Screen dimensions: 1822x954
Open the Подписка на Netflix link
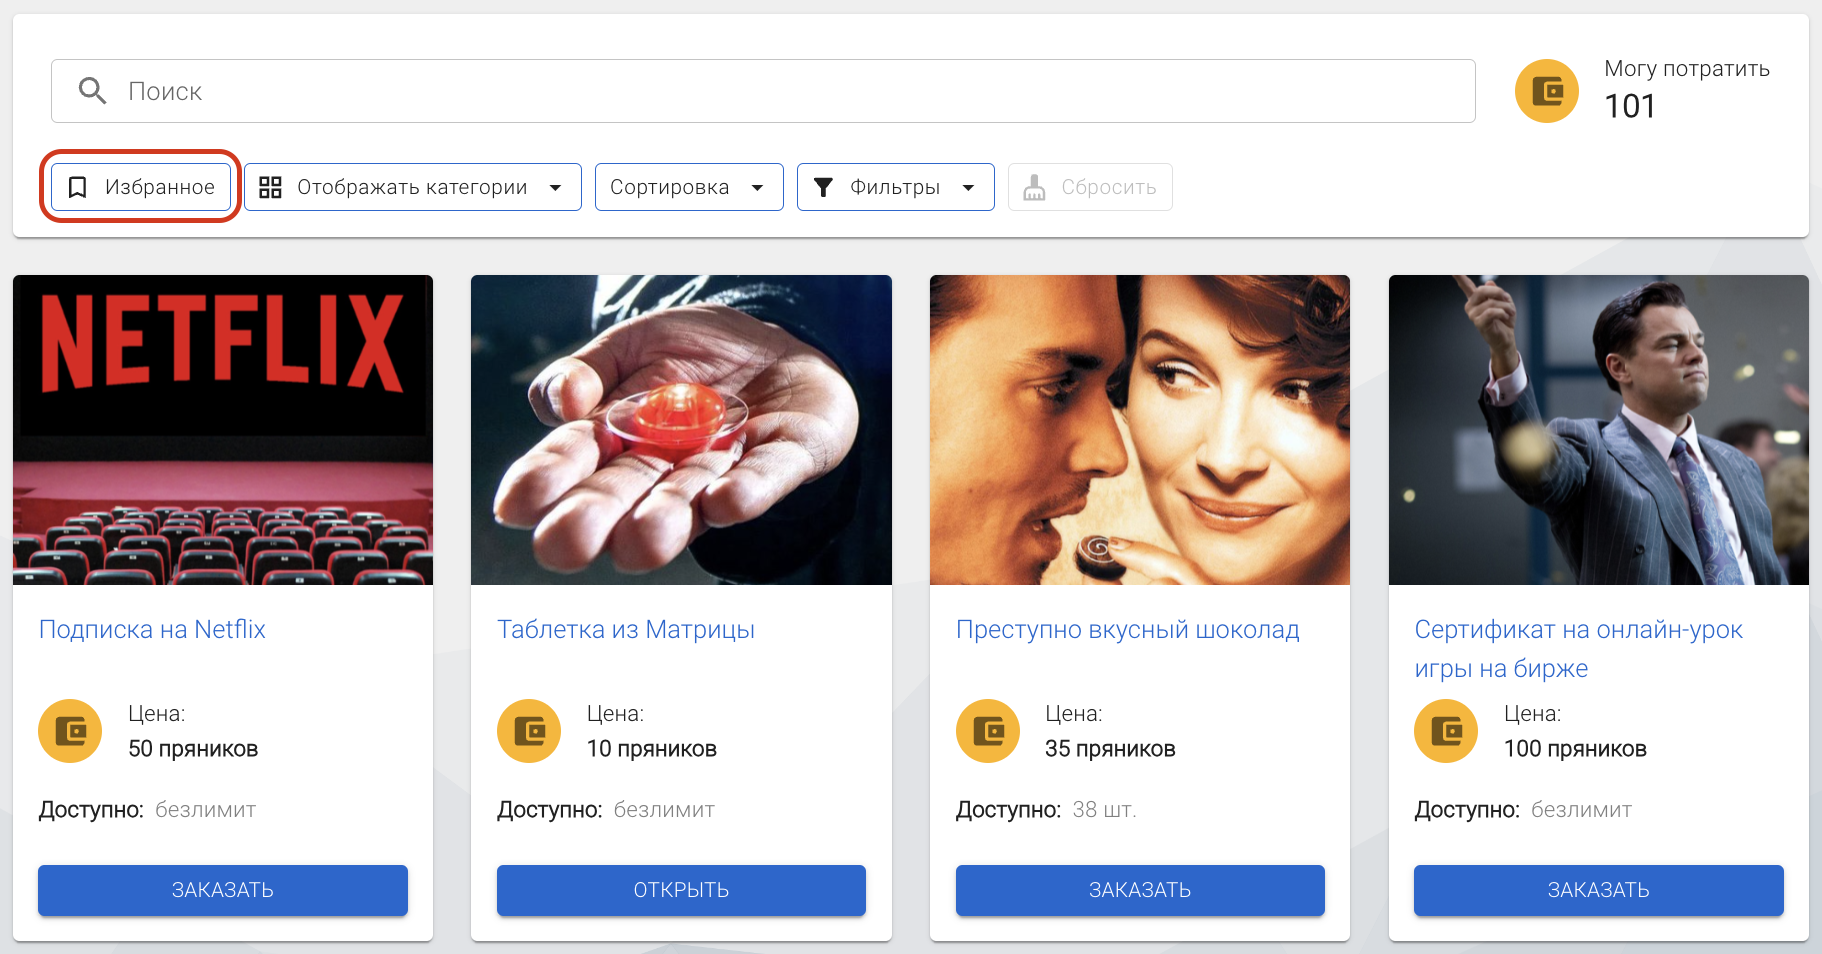pos(152,629)
